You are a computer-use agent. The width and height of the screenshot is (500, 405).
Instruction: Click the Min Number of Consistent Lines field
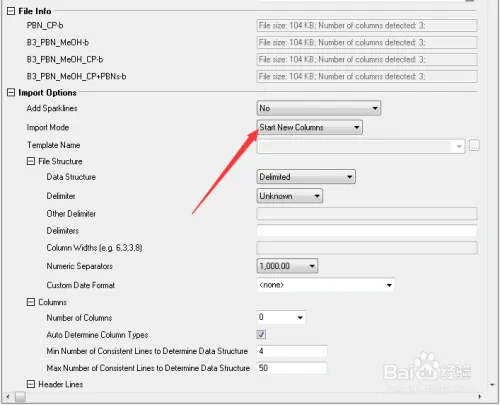(x=292, y=351)
